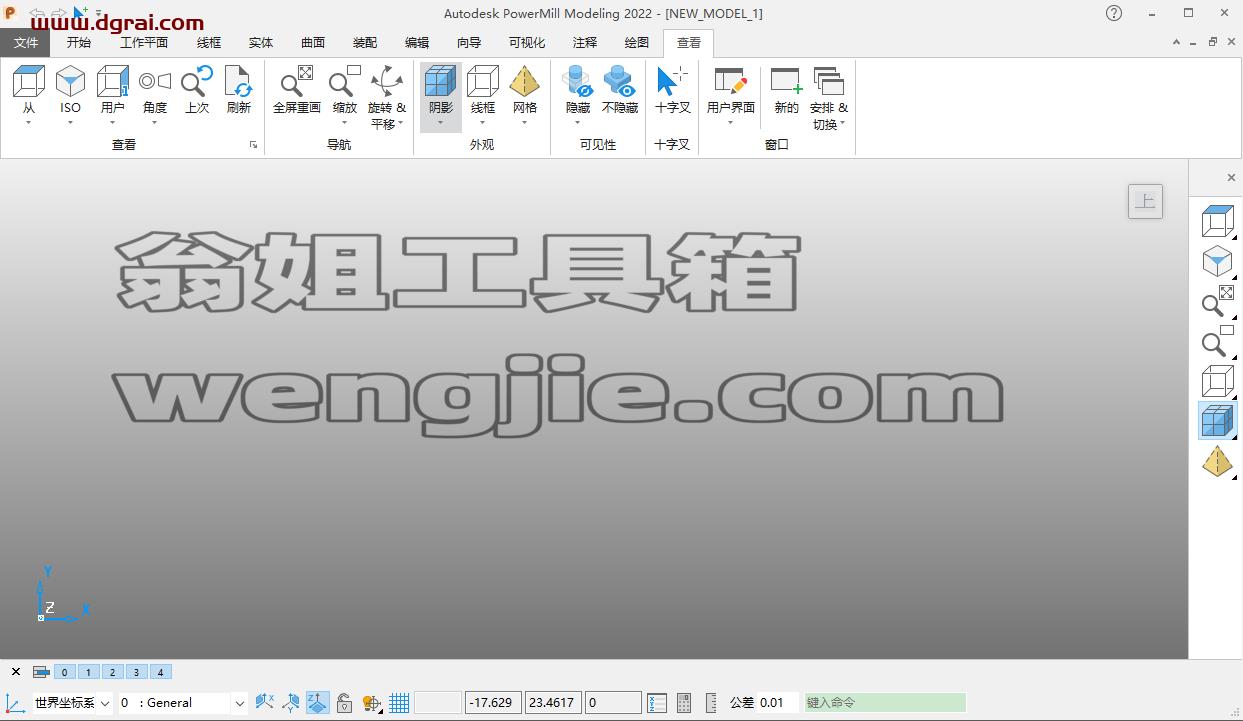Switch to the 可视化 tab
This screenshot has height=721, width=1243.
pos(527,43)
